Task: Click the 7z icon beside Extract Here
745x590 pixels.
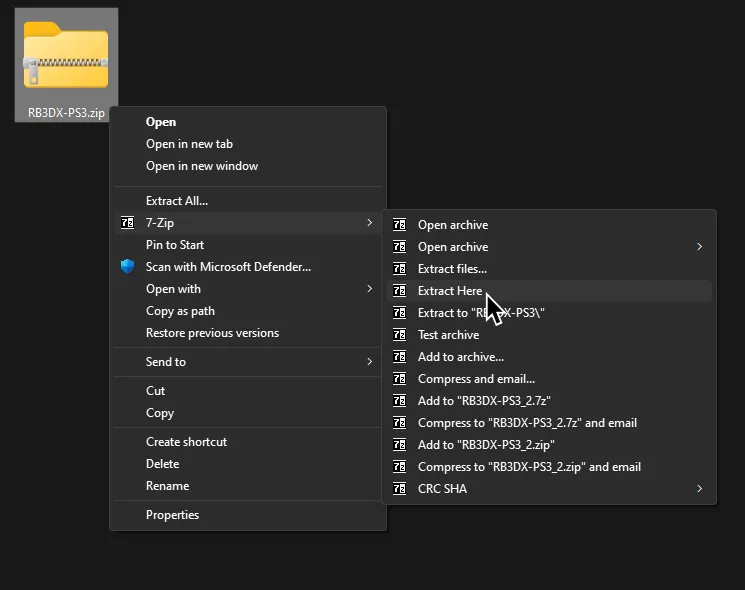Action: pos(400,290)
